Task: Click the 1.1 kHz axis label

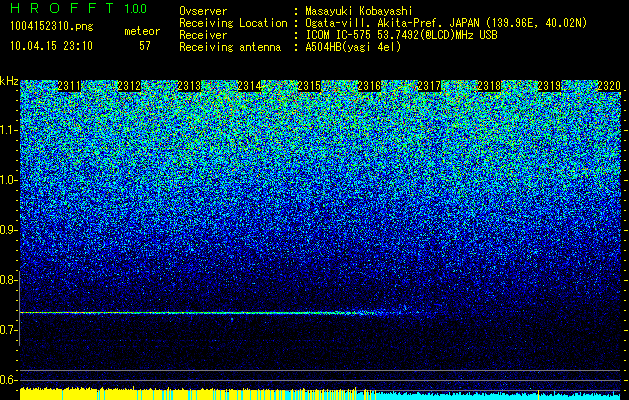Action: [x=9, y=130]
